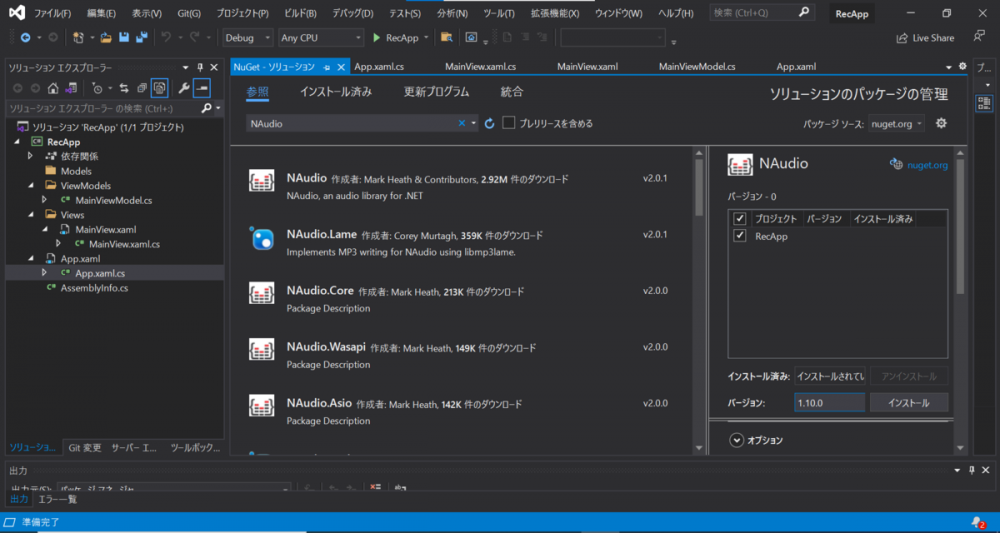Go to Solution Explorer home view
Image resolution: width=1000 pixels, height=533 pixels.
tap(54, 88)
